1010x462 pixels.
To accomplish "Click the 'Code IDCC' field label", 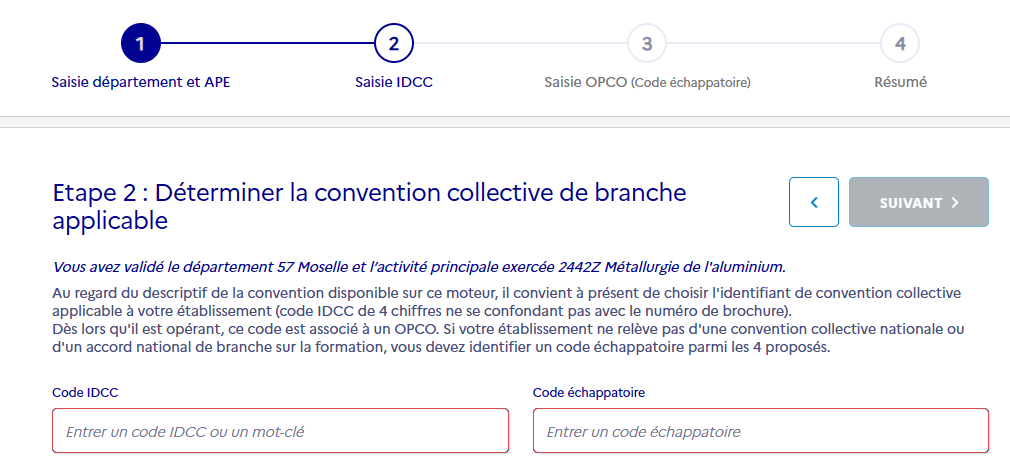I will coord(85,393).
